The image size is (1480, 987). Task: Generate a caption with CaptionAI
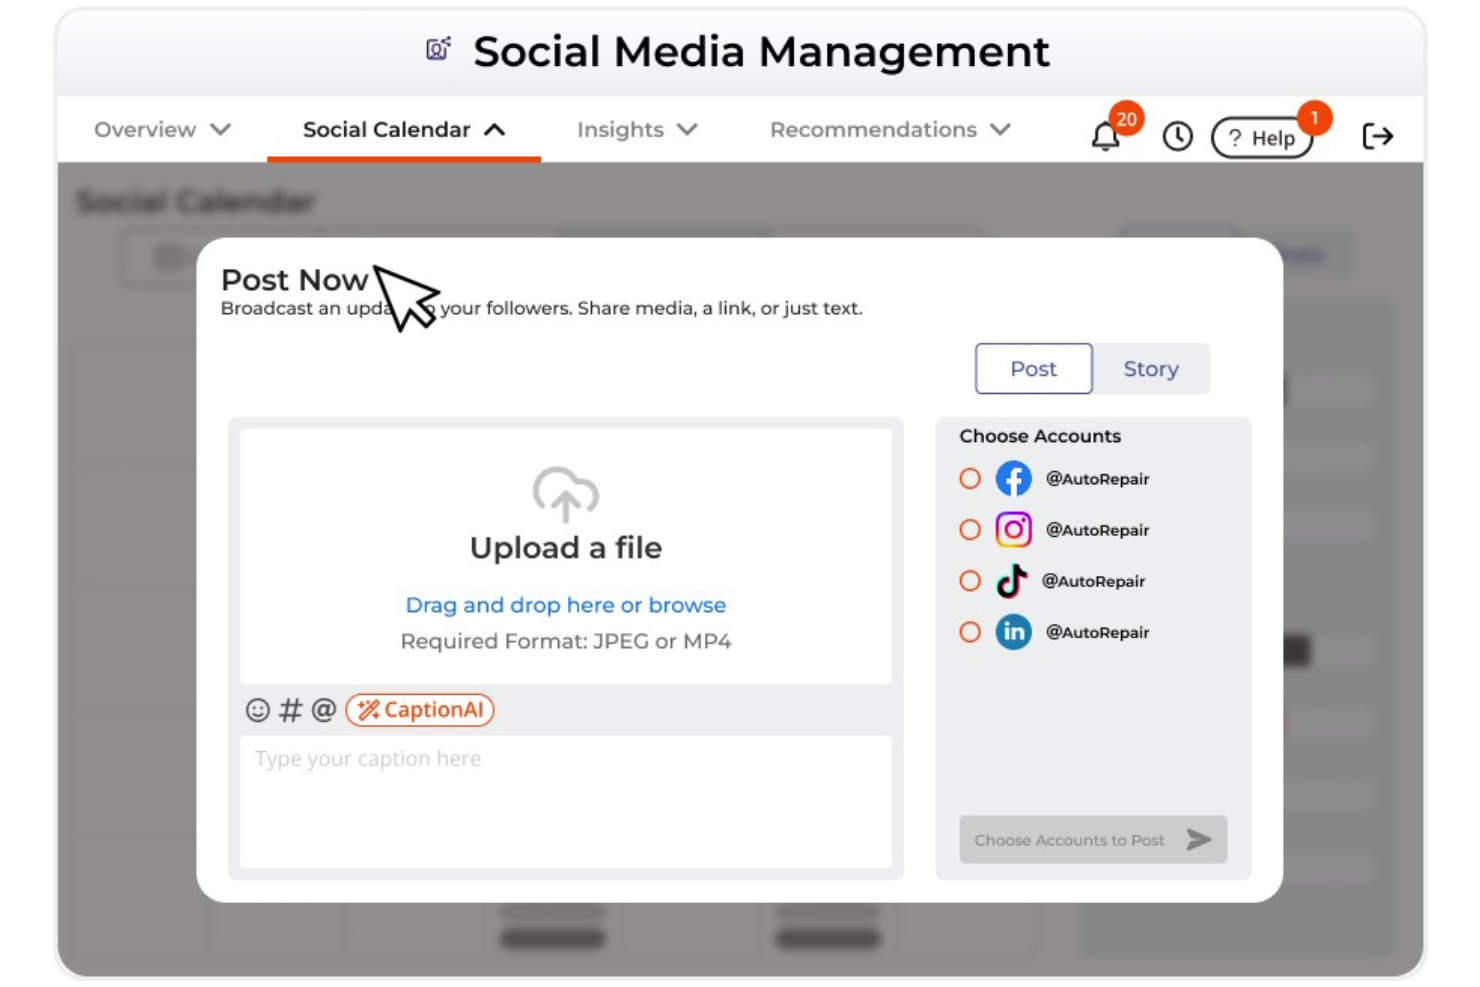(419, 710)
